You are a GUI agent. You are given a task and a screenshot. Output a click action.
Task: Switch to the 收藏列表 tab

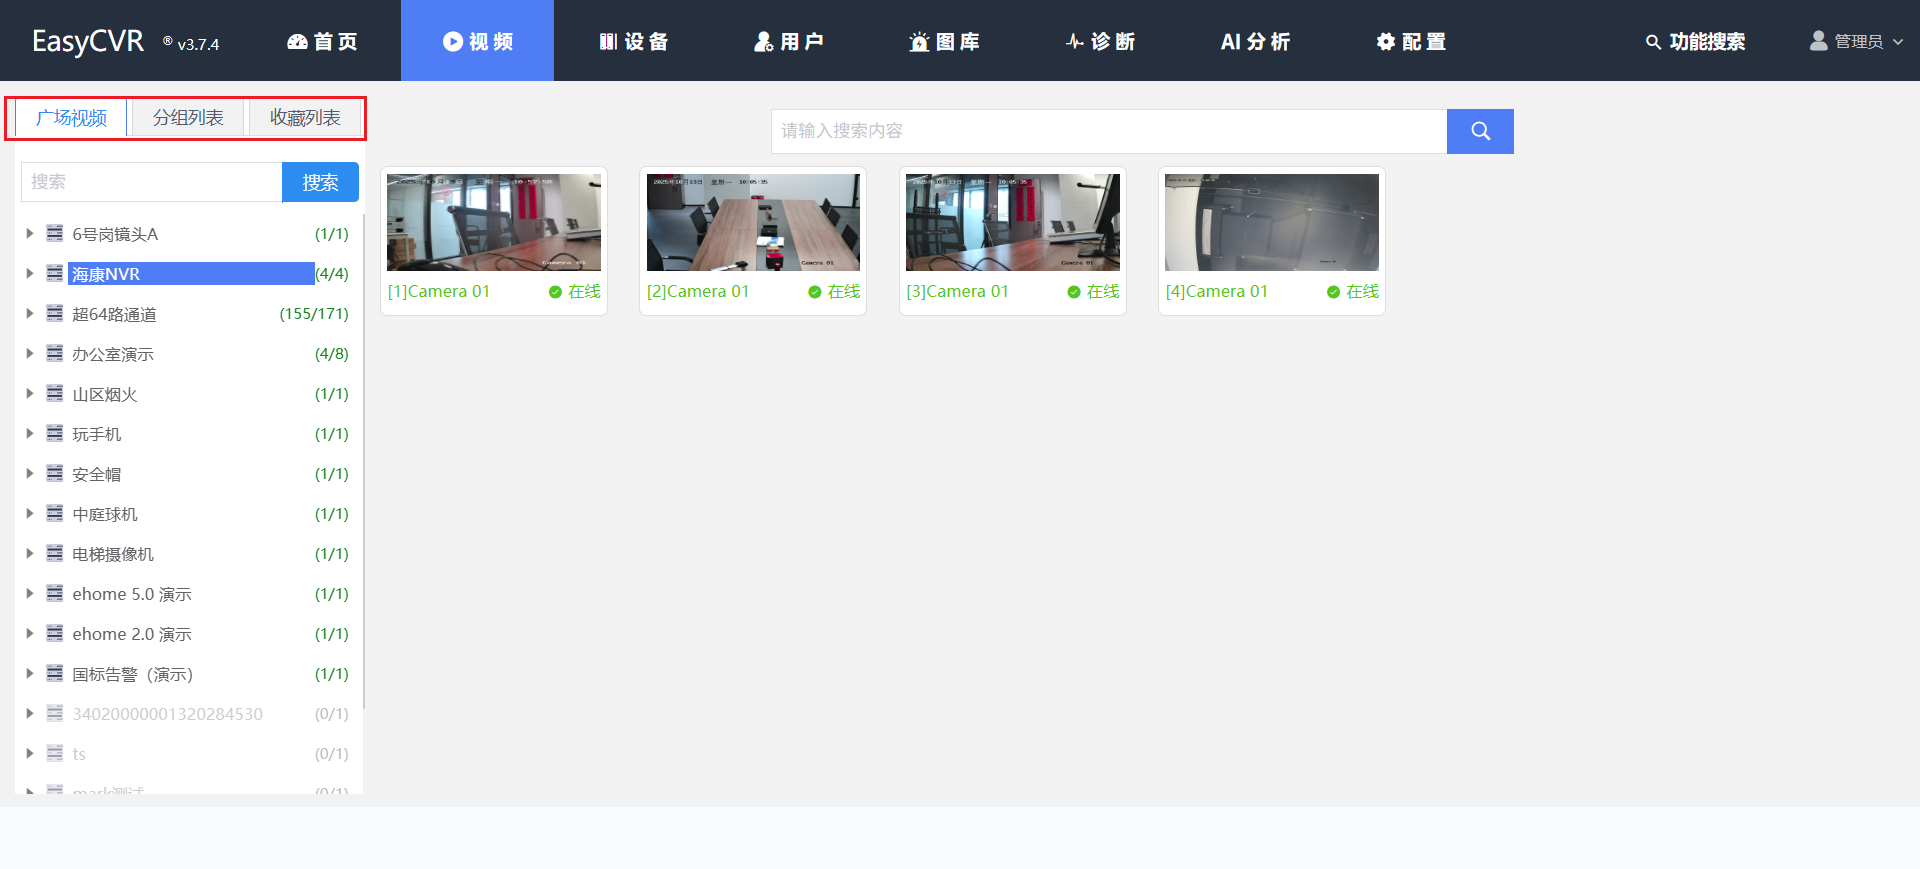pyautogui.click(x=305, y=117)
